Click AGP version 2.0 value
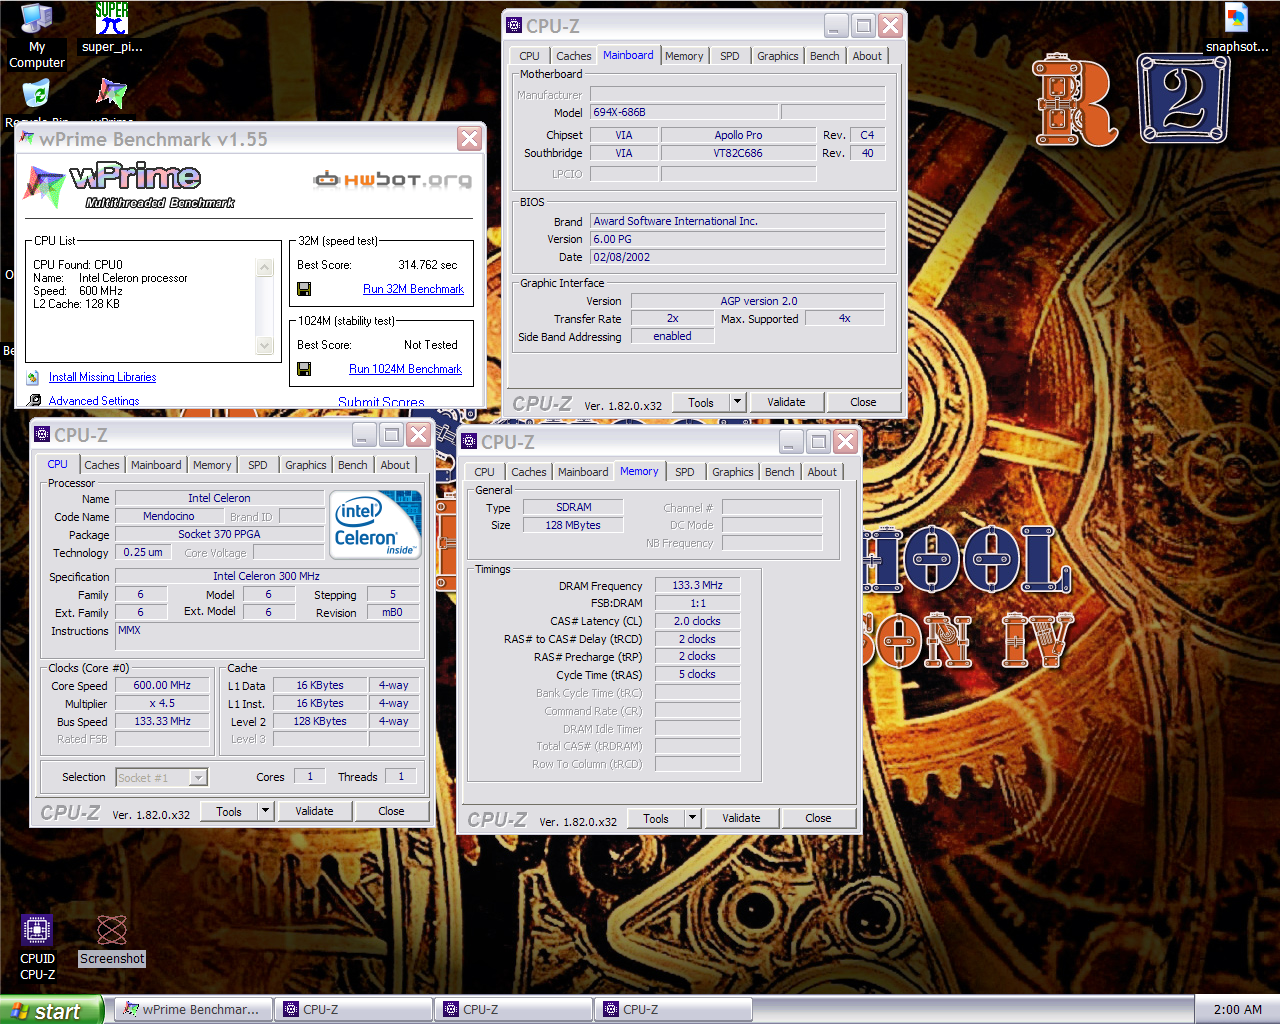 [x=758, y=301]
